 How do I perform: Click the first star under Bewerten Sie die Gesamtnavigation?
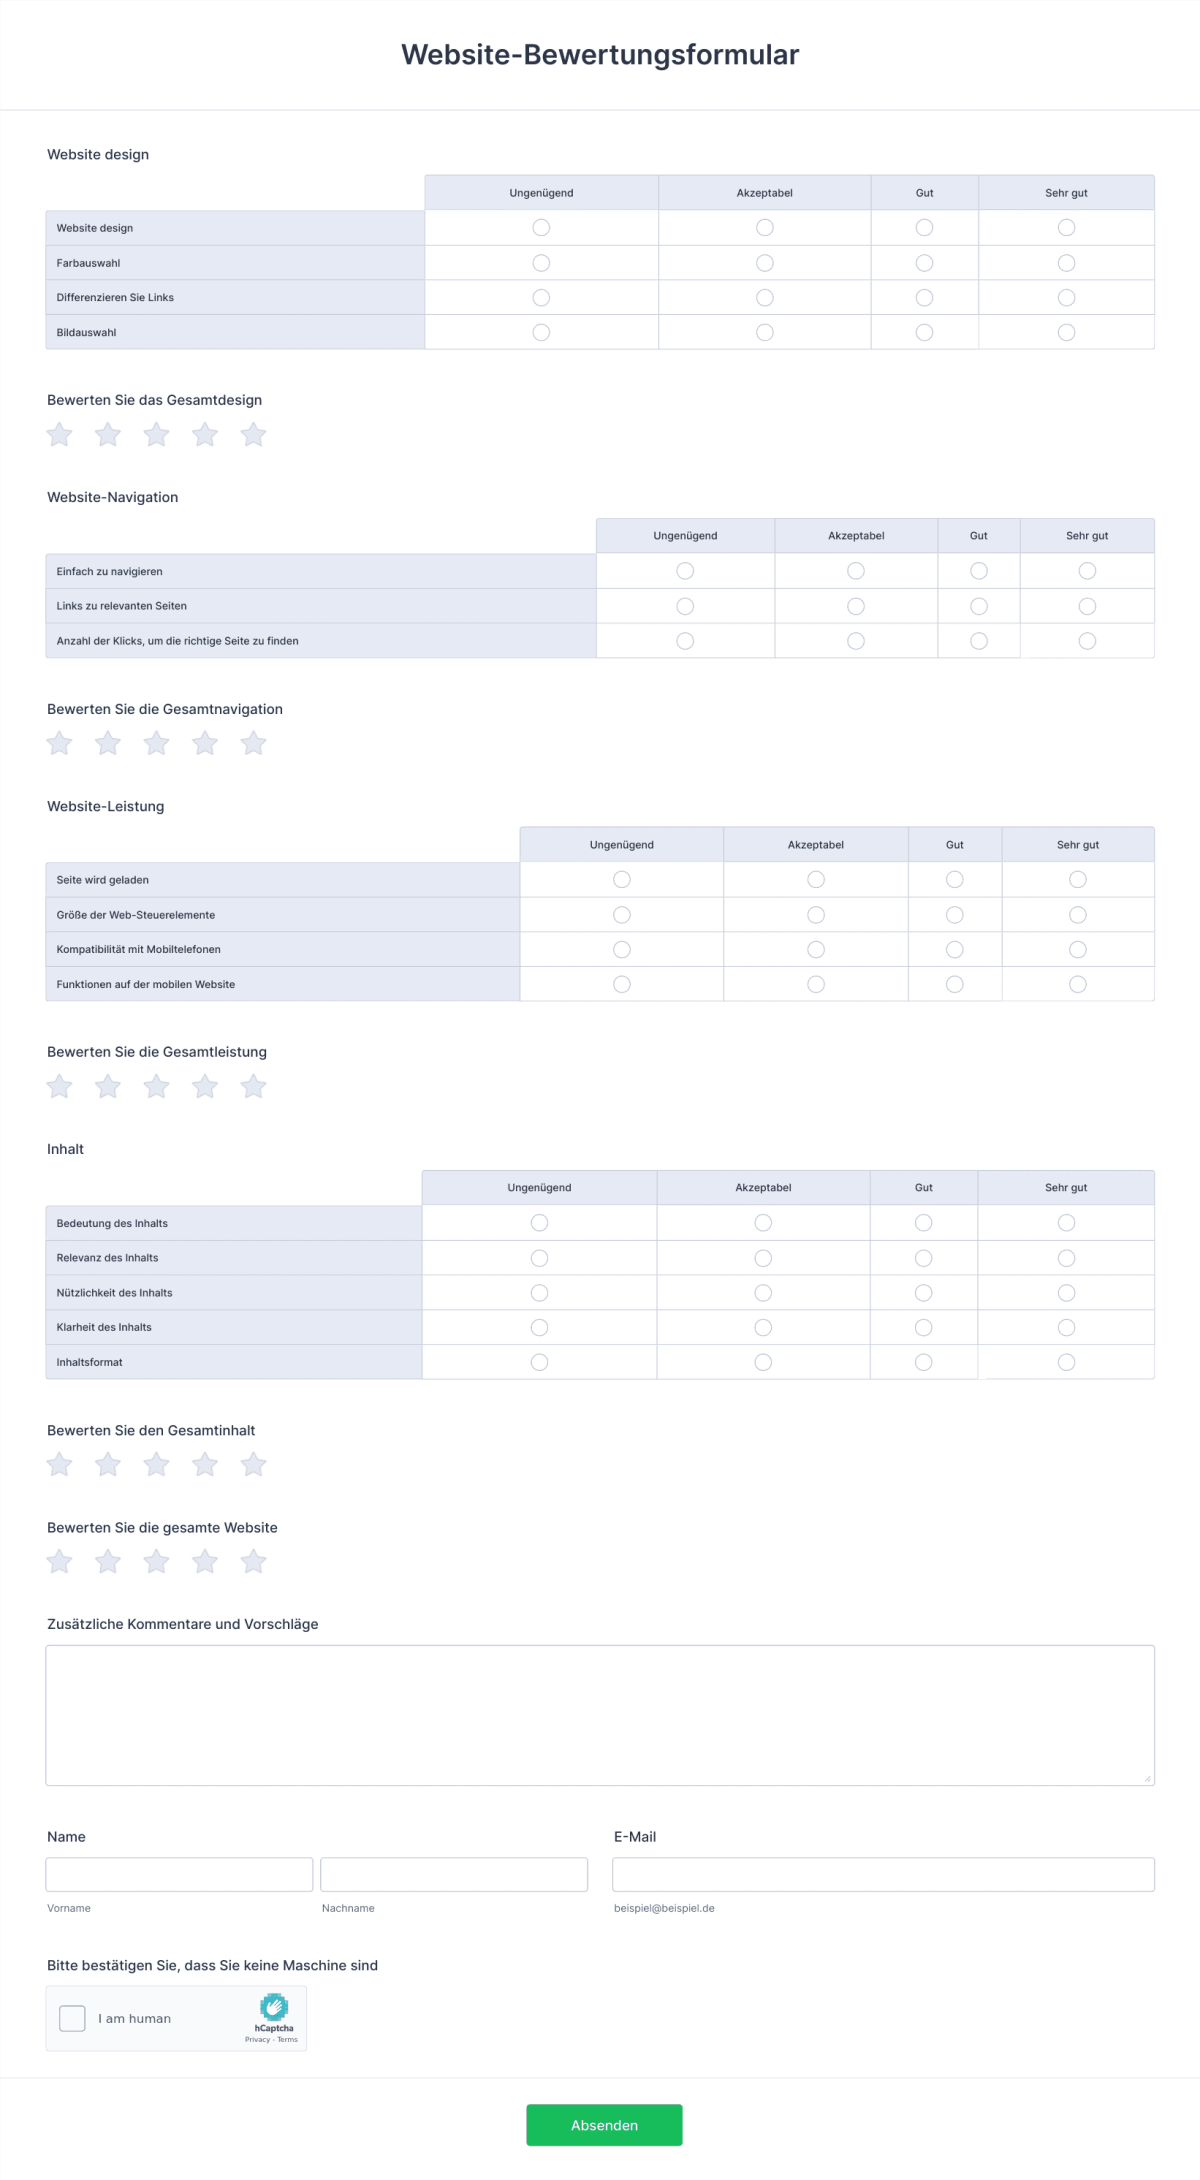[59, 743]
